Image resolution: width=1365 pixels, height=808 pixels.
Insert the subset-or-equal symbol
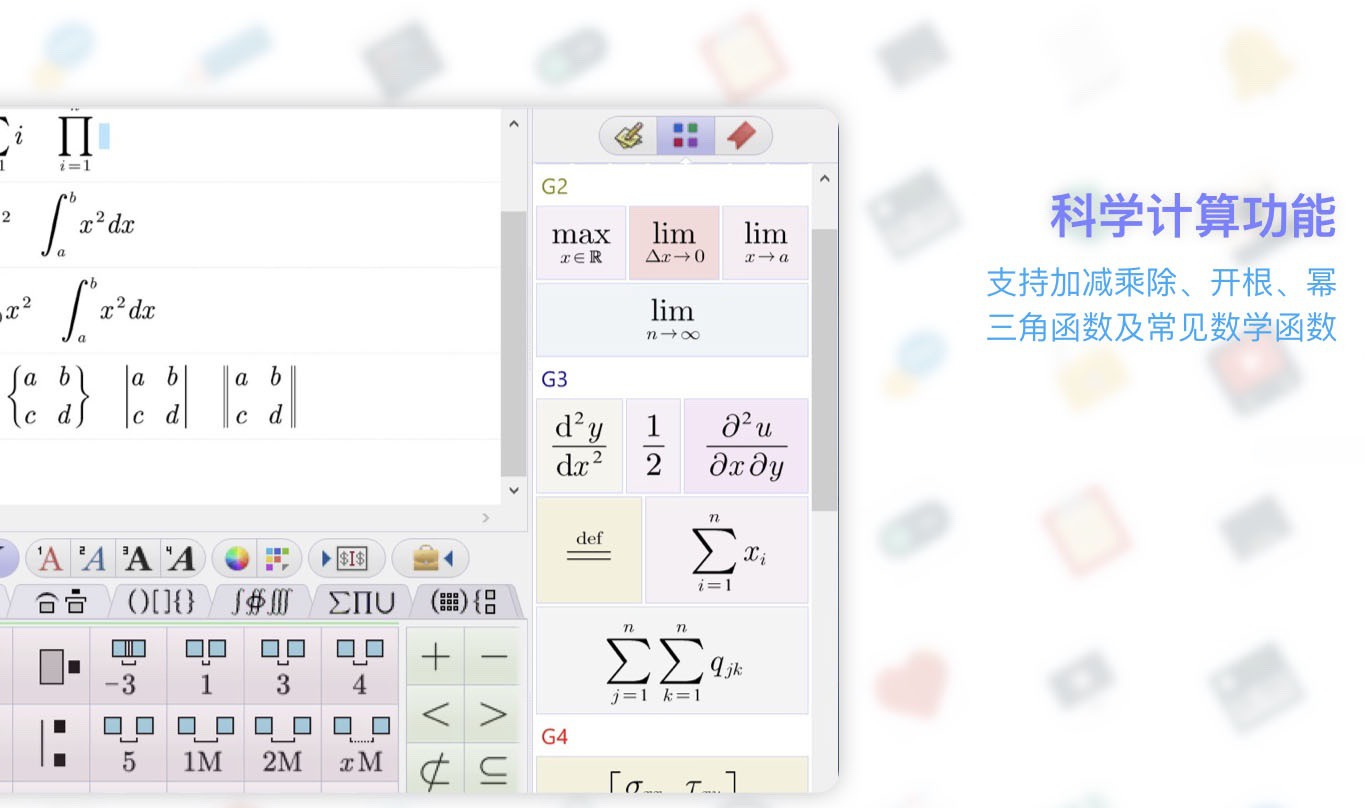point(493,769)
